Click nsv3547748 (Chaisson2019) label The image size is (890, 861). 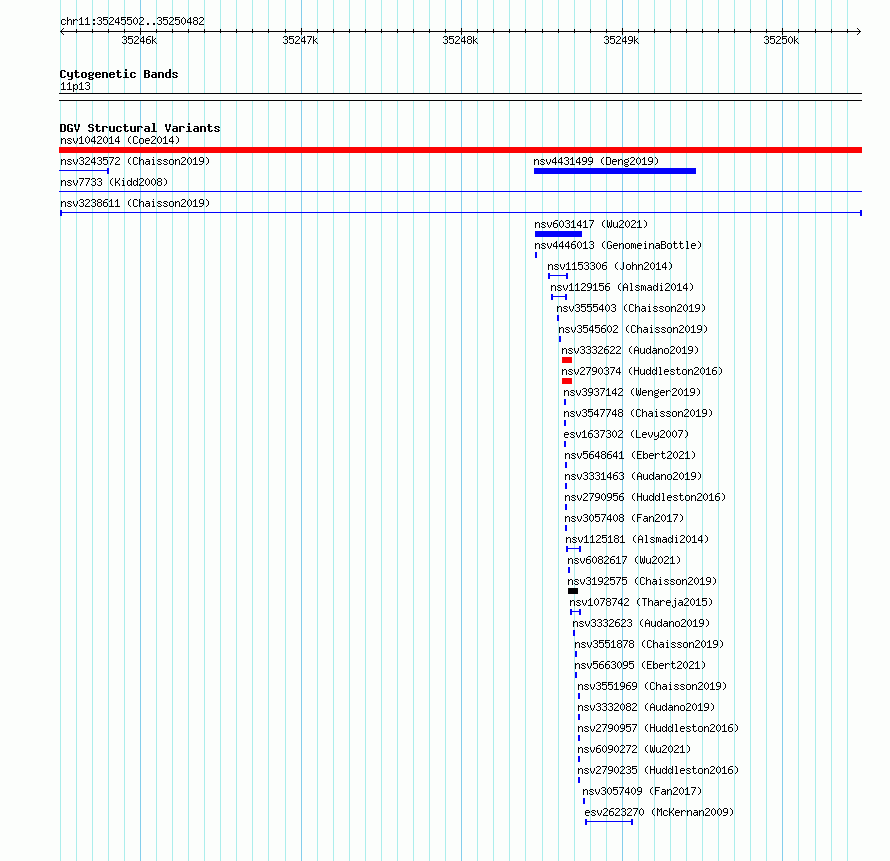638,413
